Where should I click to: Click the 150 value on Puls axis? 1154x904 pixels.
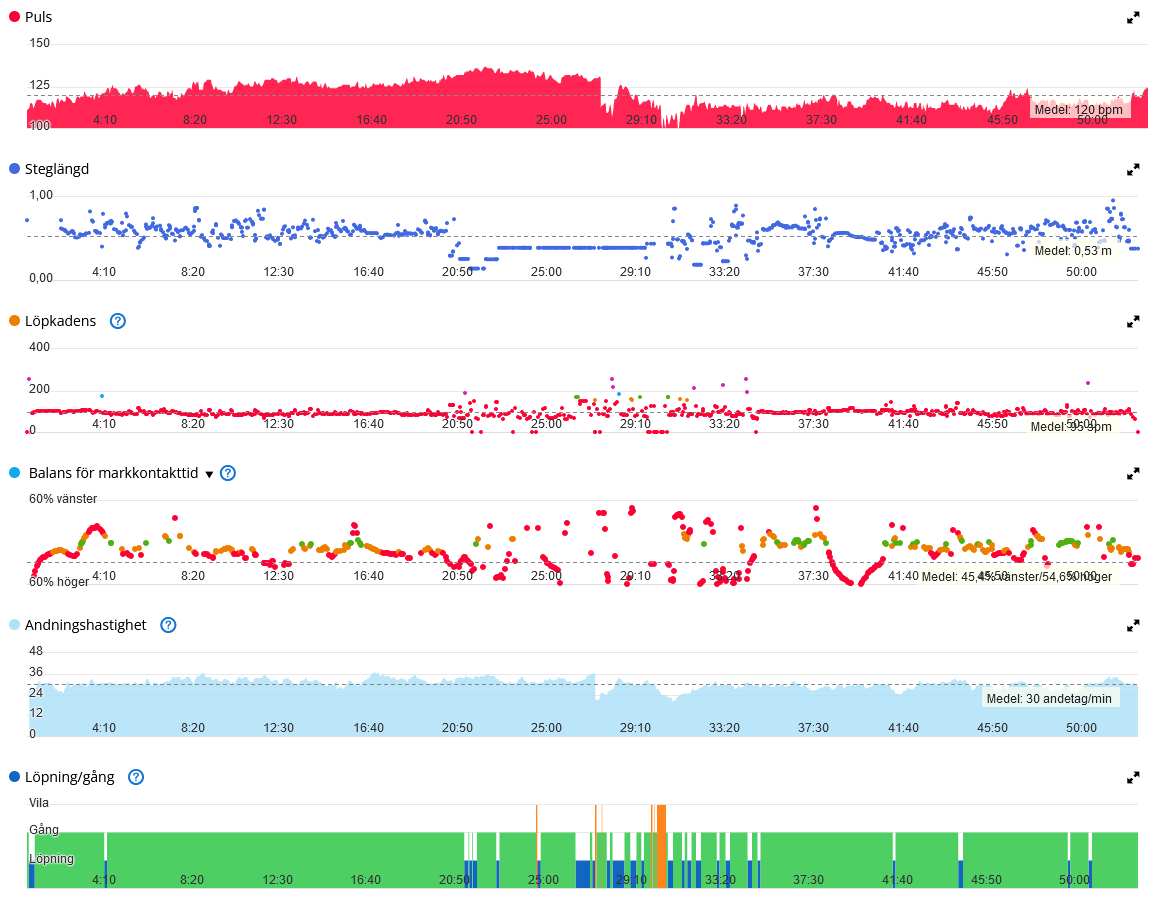pyautogui.click(x=40, y=43)
